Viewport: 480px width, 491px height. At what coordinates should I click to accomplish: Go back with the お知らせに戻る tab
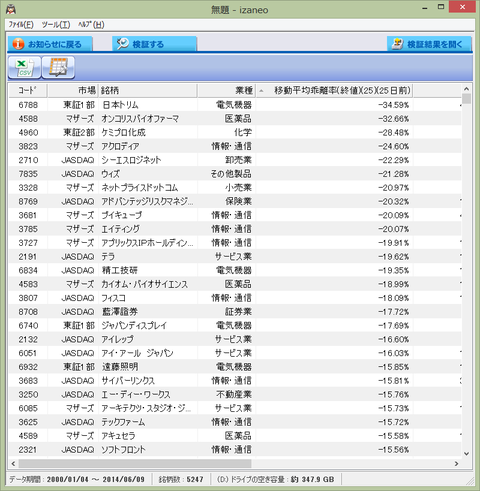(50, 44)
